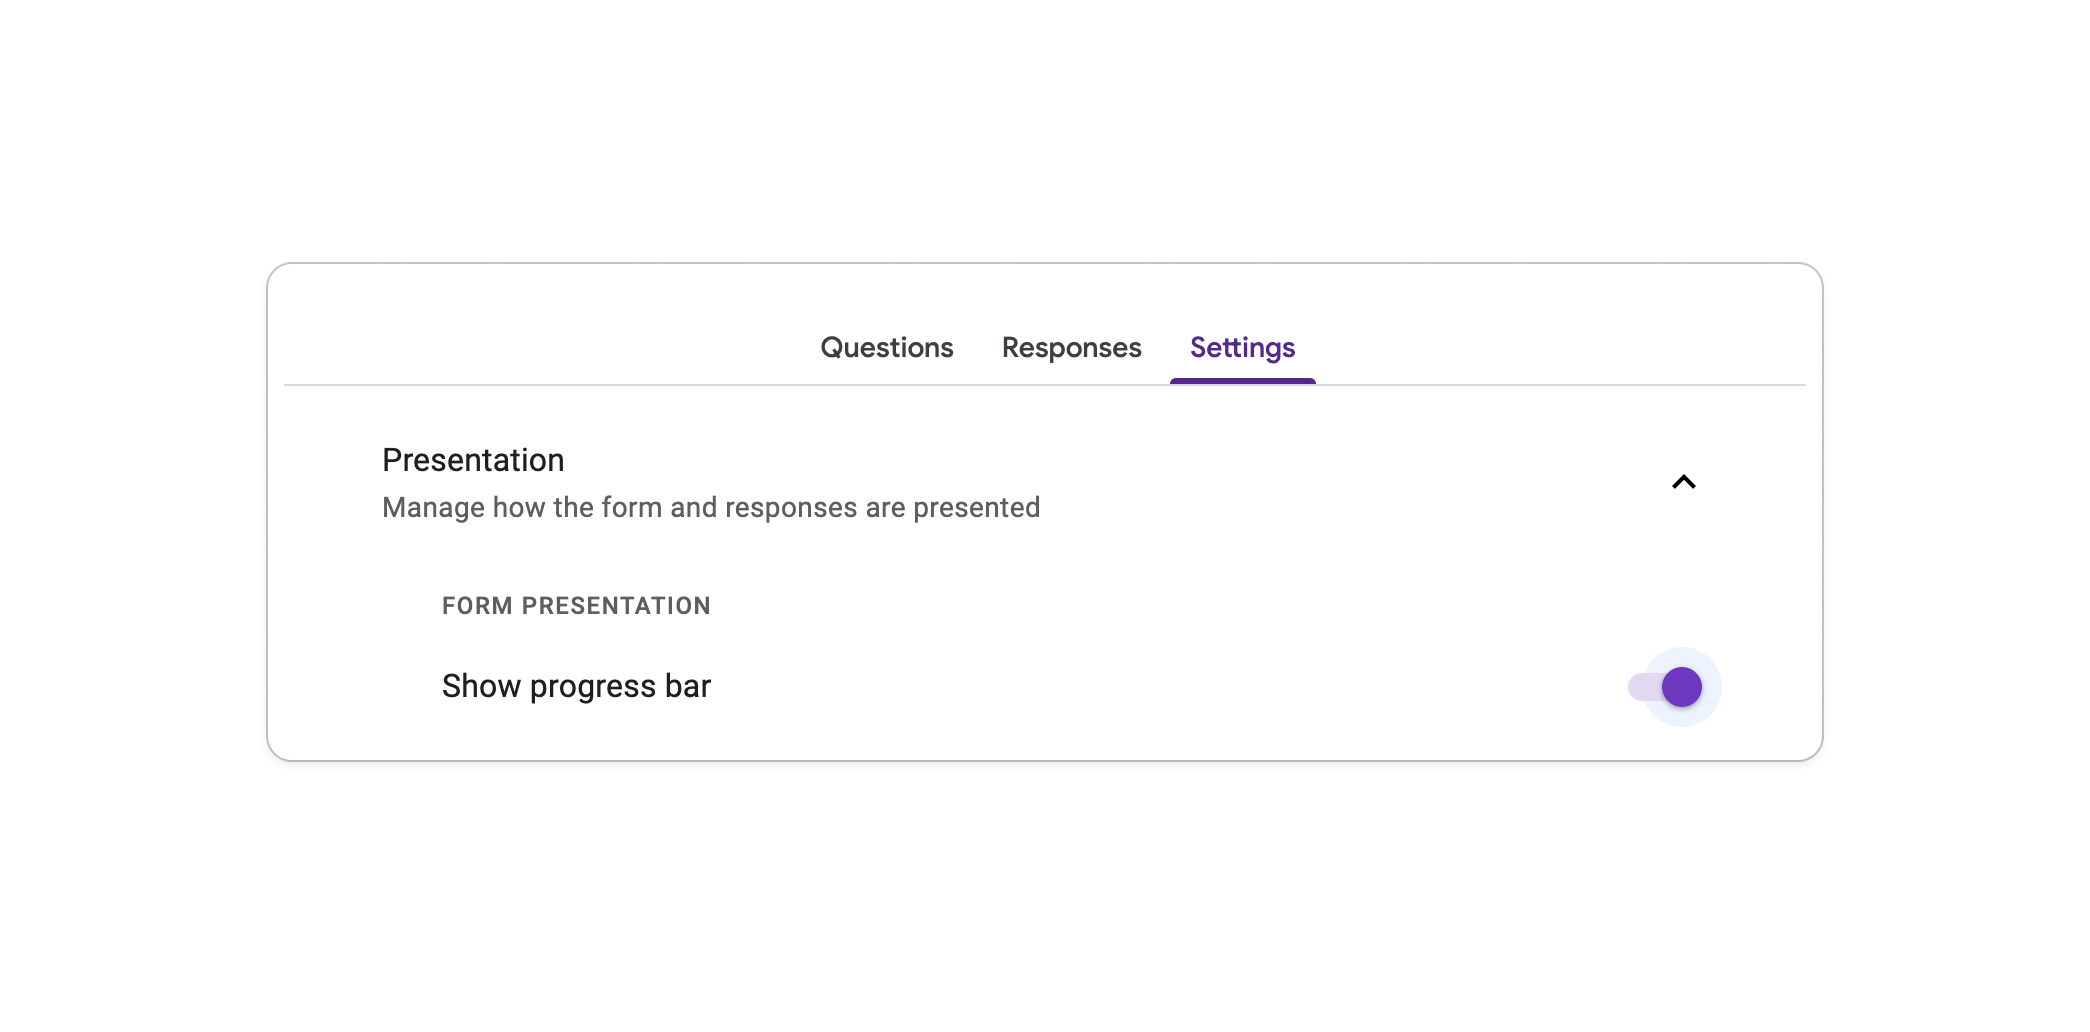The image size is (2090, 1032).
Task: Click the FORM PRESENTATION section header
Action: [576, 606]
